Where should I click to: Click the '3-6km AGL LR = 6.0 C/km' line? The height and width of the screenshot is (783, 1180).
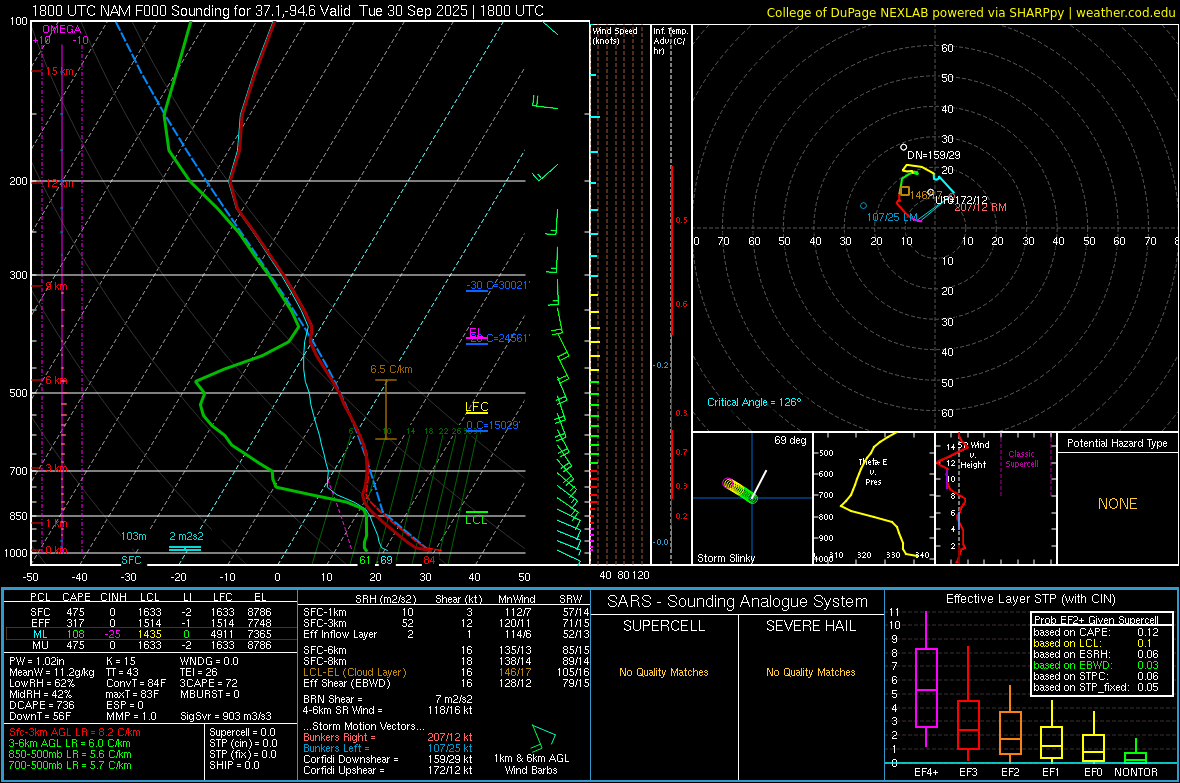[70, 743]
